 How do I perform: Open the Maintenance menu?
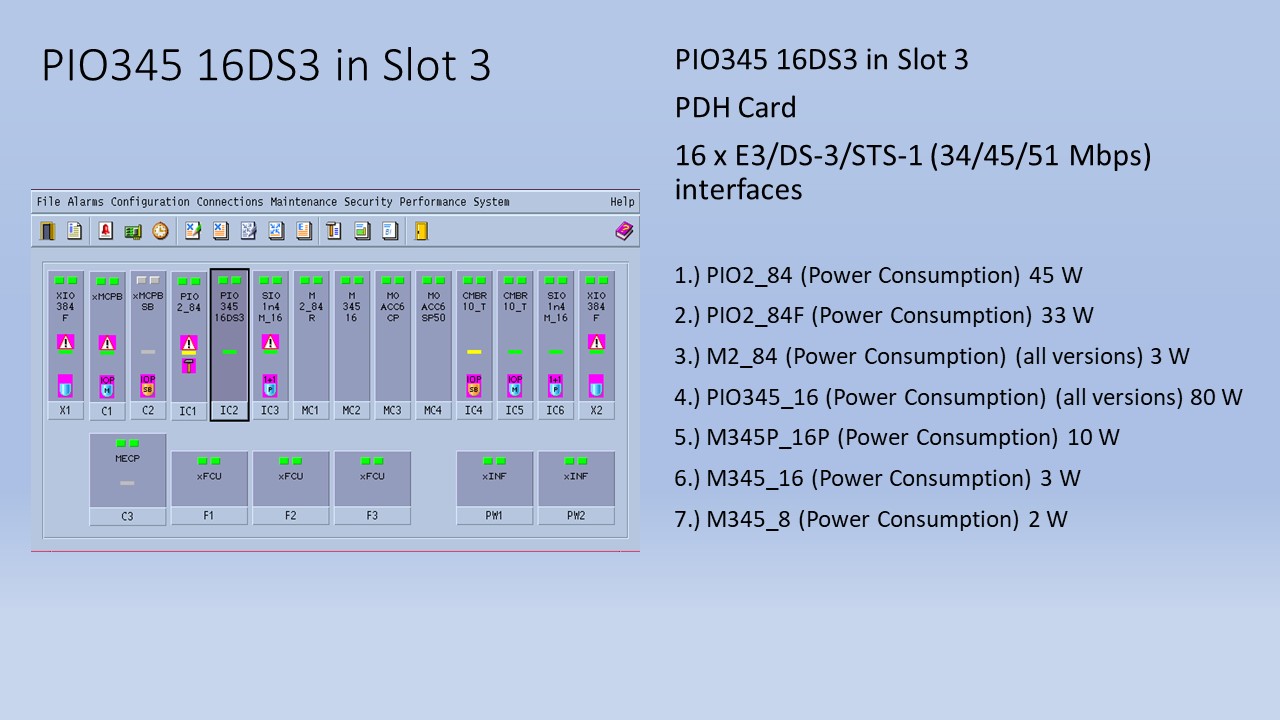point(302,201)
